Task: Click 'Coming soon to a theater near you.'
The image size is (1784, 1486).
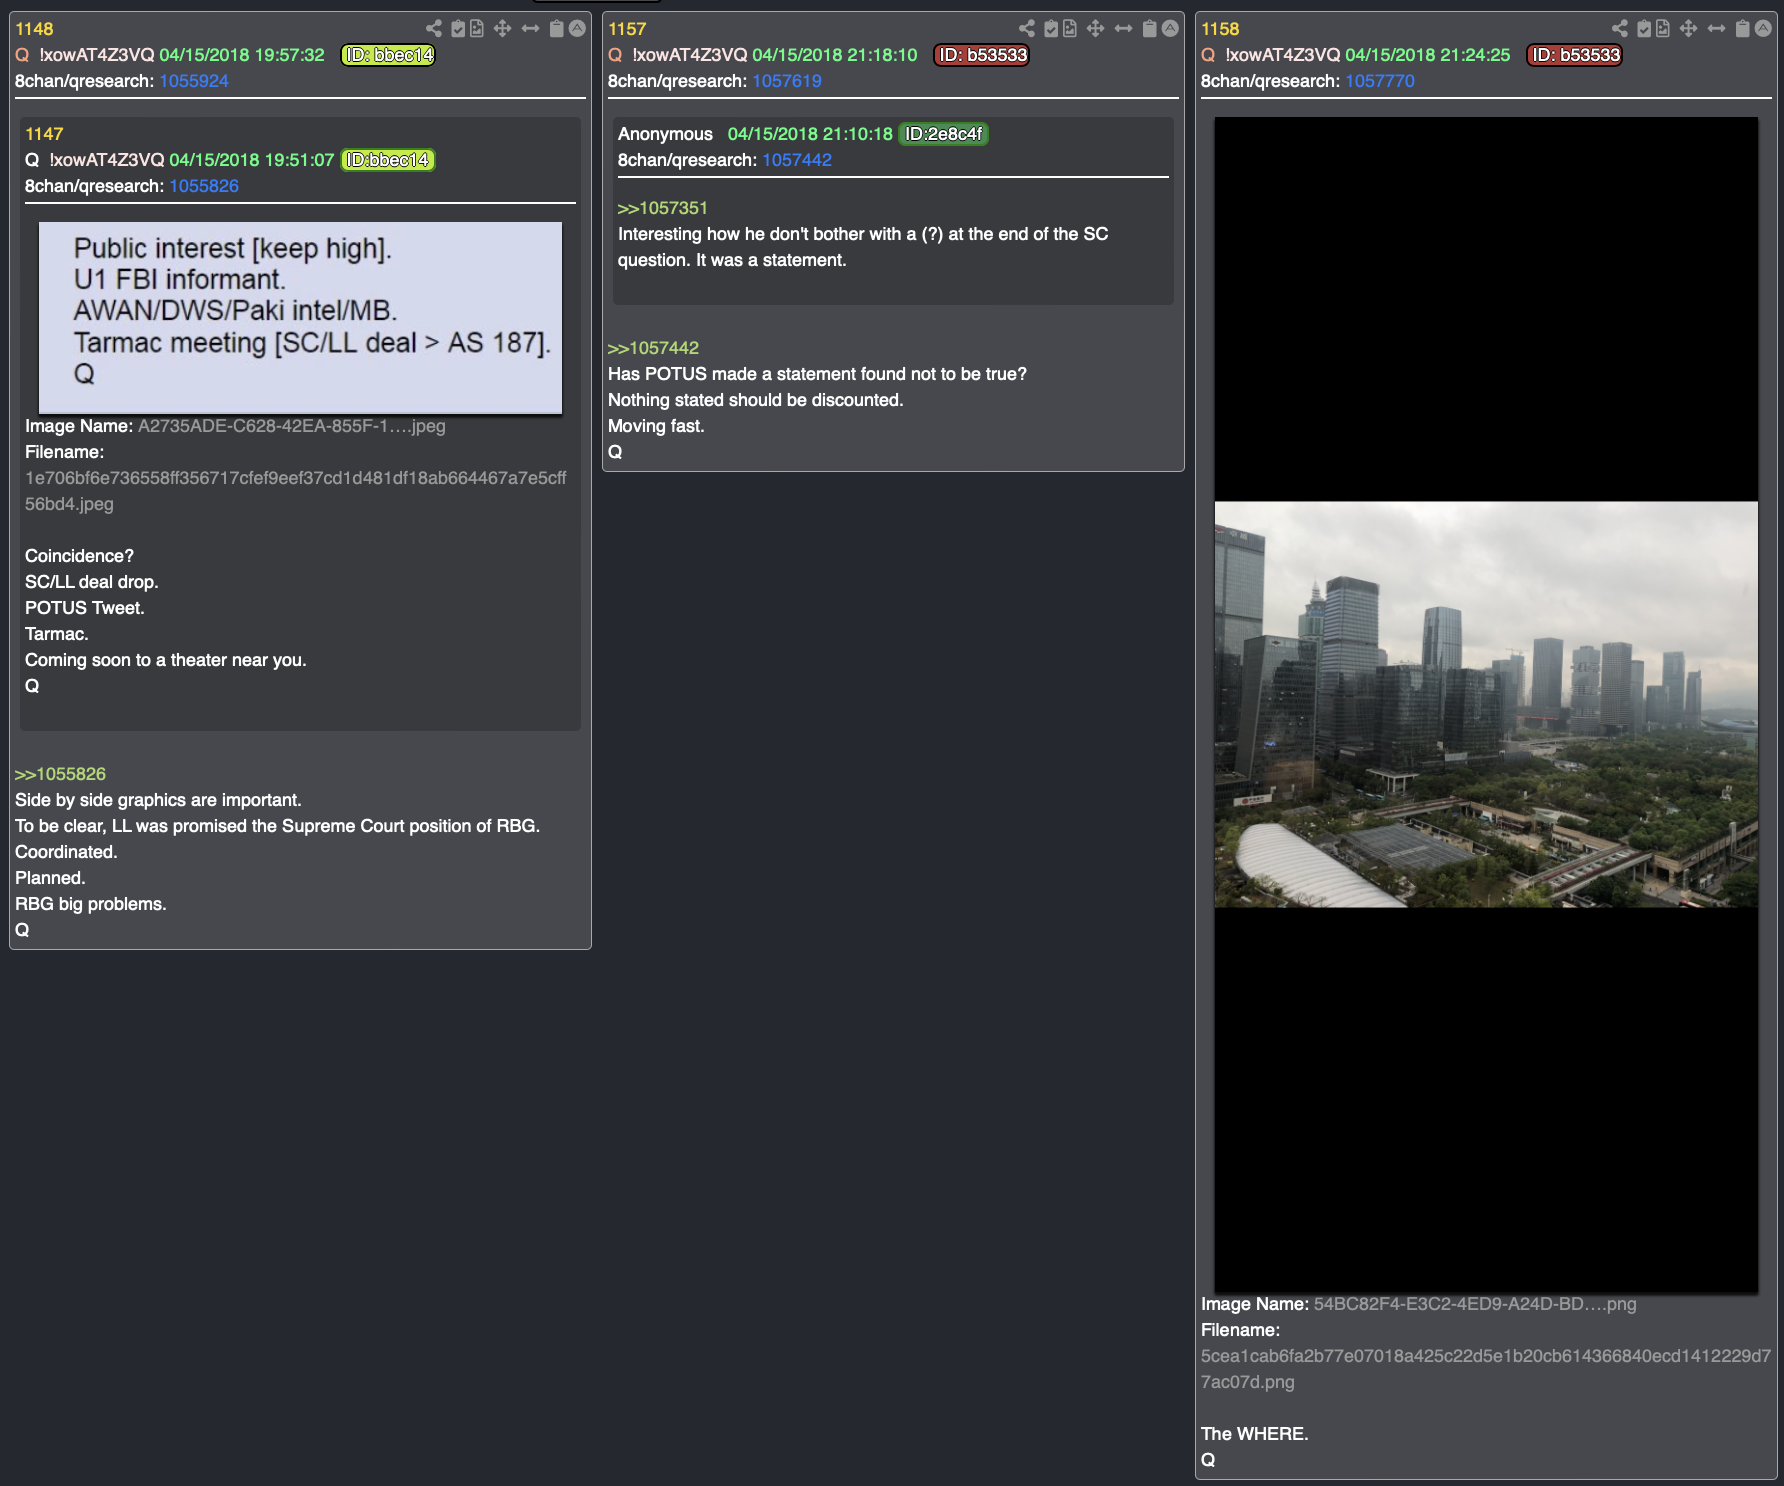Action: 166,660
